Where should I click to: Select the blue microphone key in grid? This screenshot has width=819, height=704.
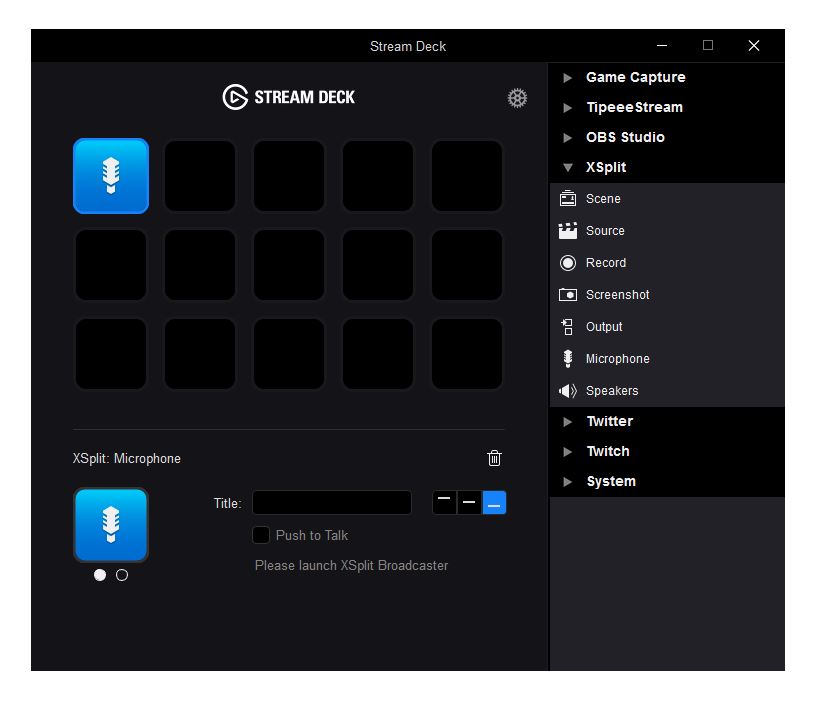[111, 176]
